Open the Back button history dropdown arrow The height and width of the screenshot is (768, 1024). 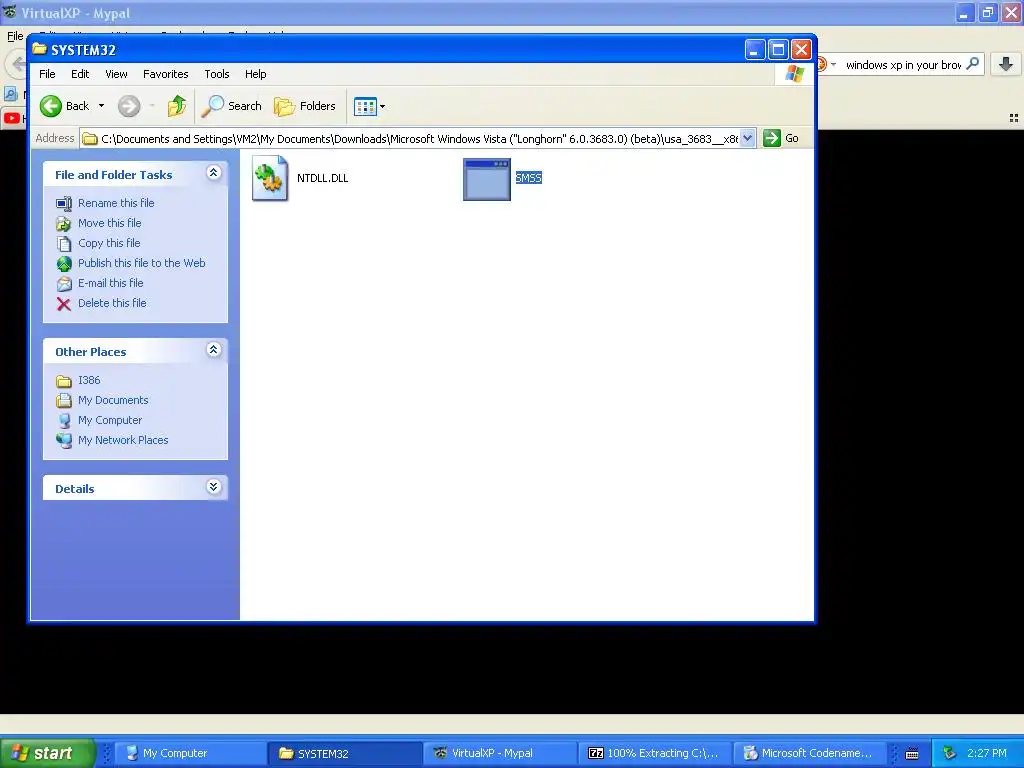coord(101,106)
